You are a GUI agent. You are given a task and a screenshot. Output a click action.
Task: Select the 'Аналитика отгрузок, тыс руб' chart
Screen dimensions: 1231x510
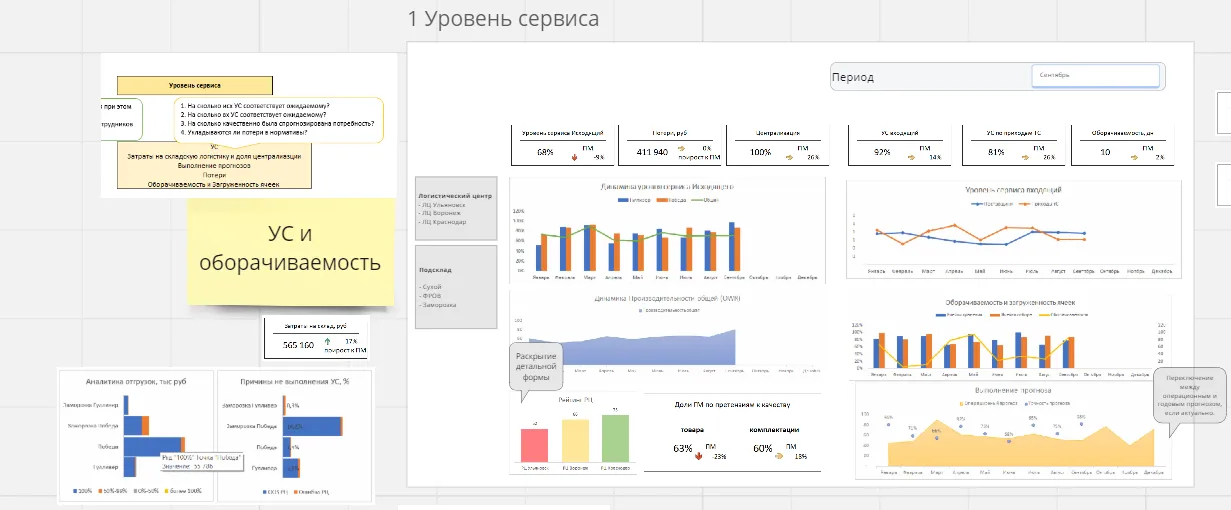(x=136, y=436)
